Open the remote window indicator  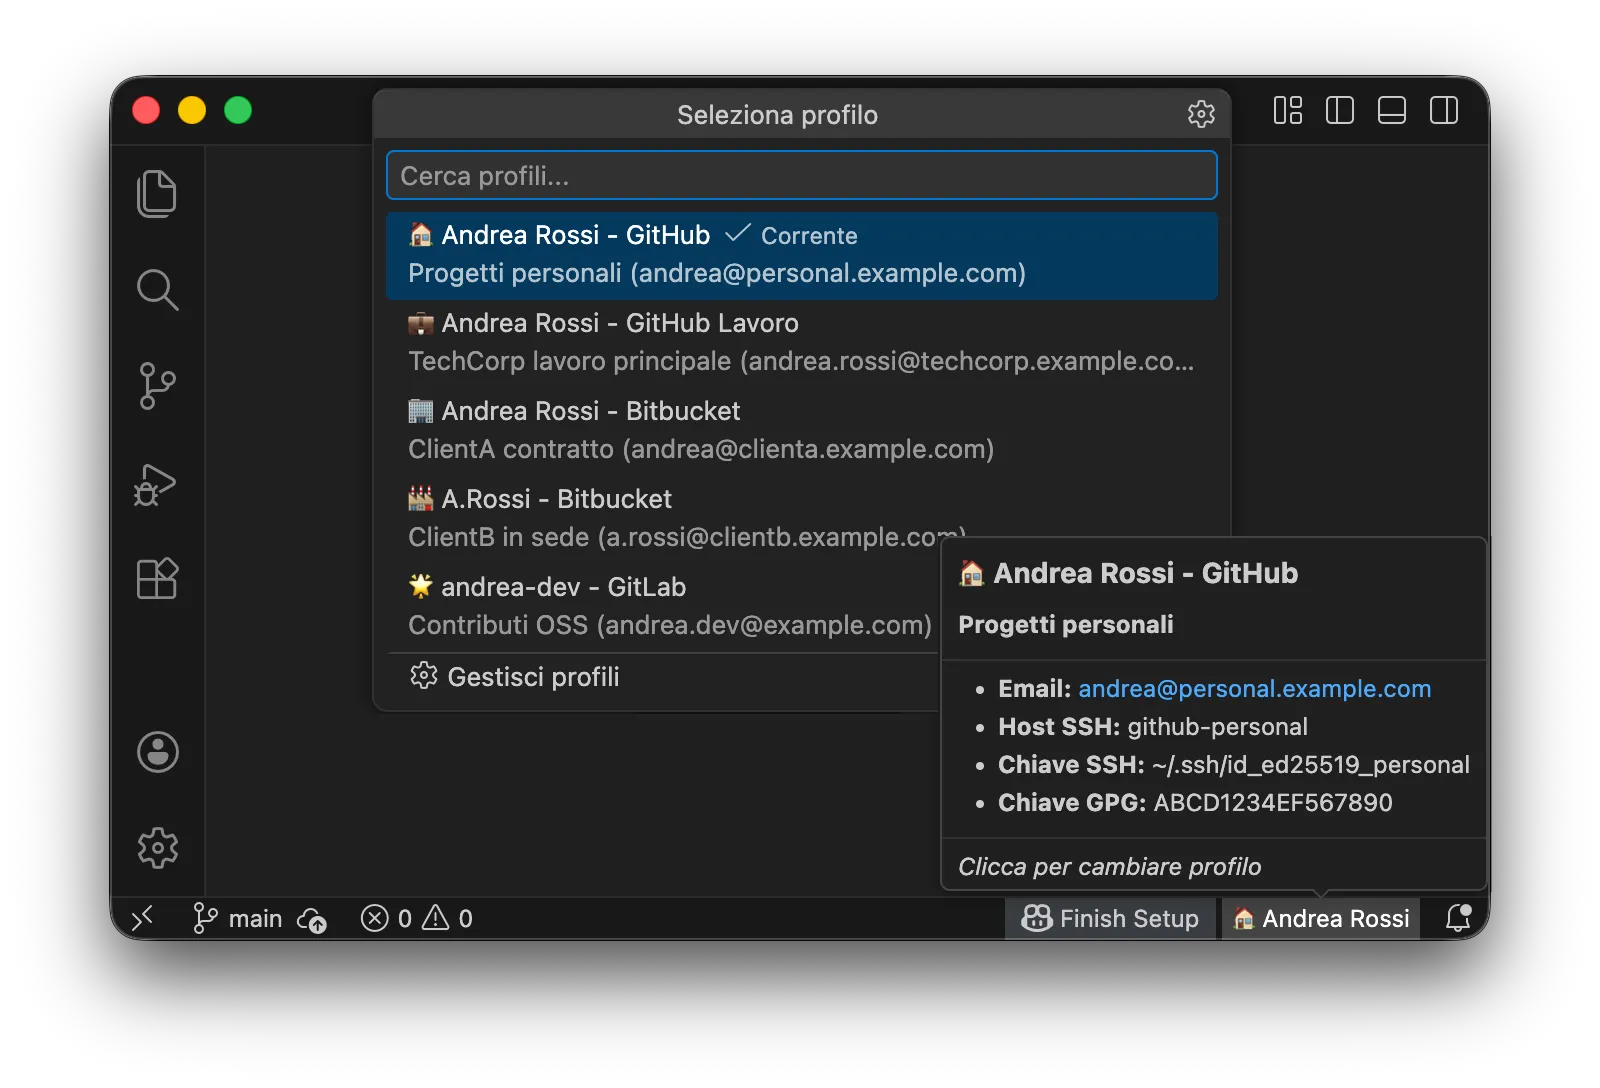[x=143, y=918]
